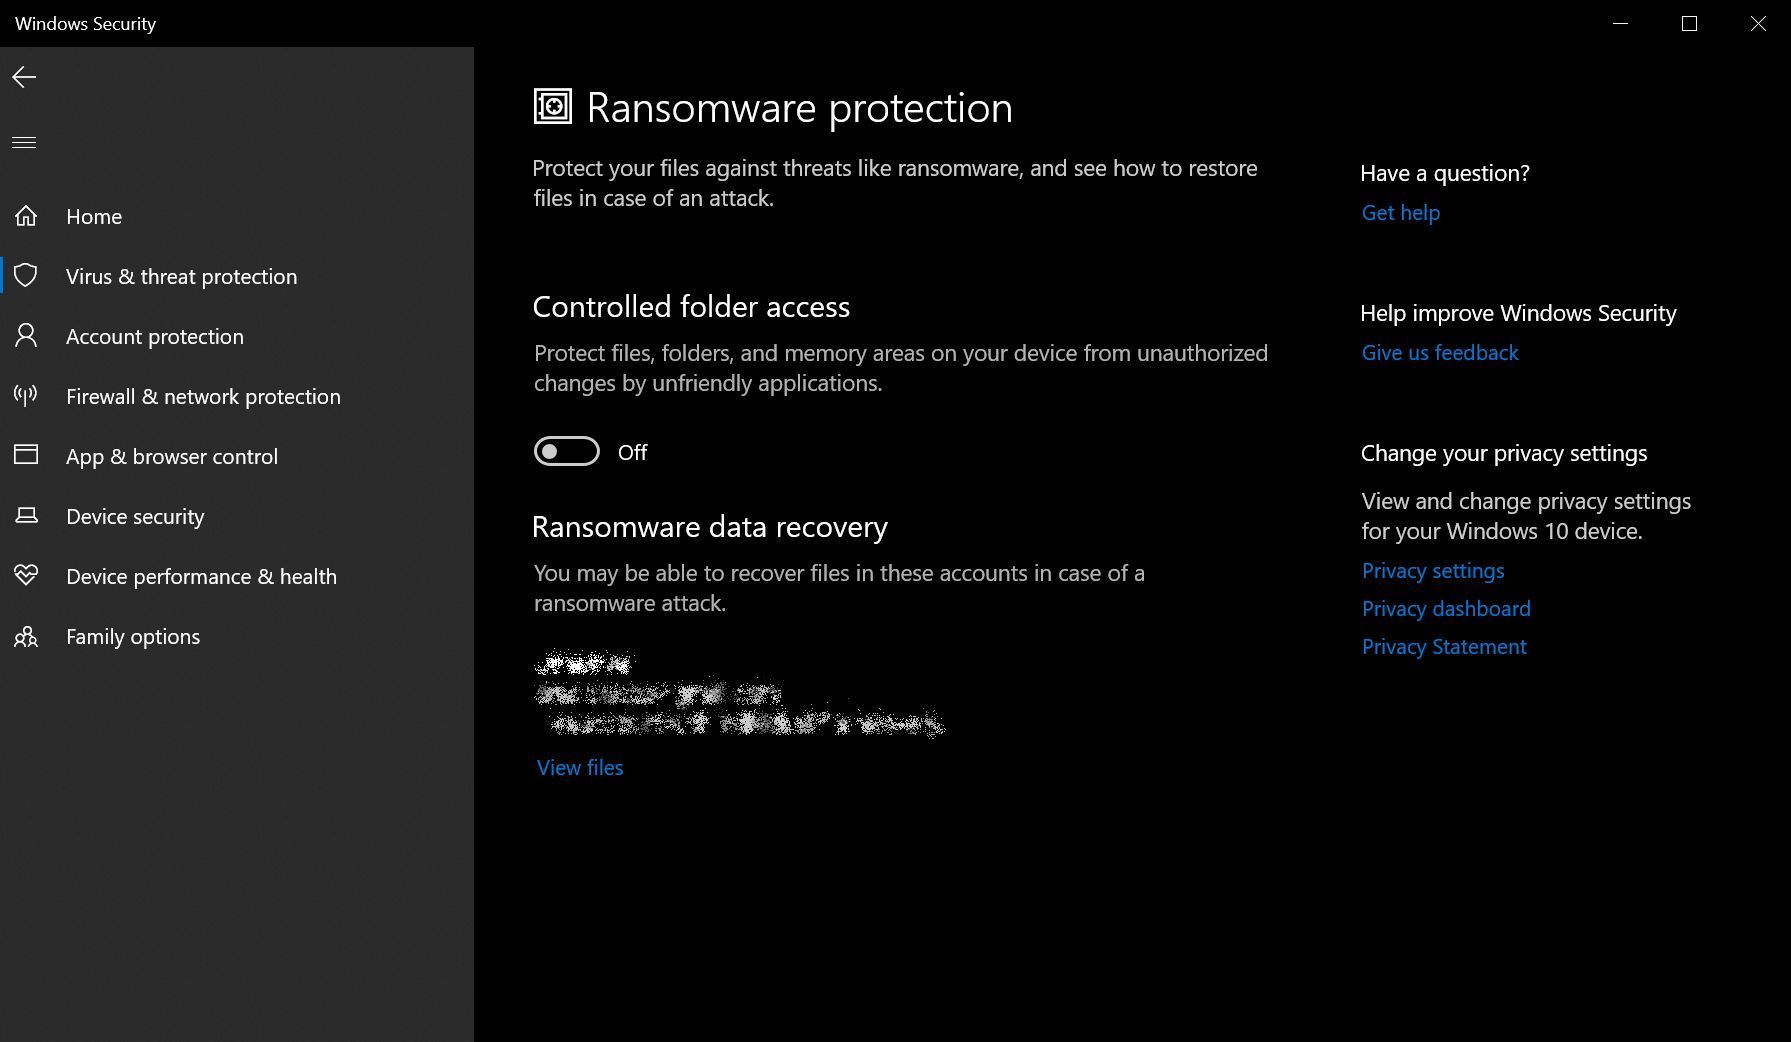Open the Privacy dashboard link

click(x=1446, y=609)
